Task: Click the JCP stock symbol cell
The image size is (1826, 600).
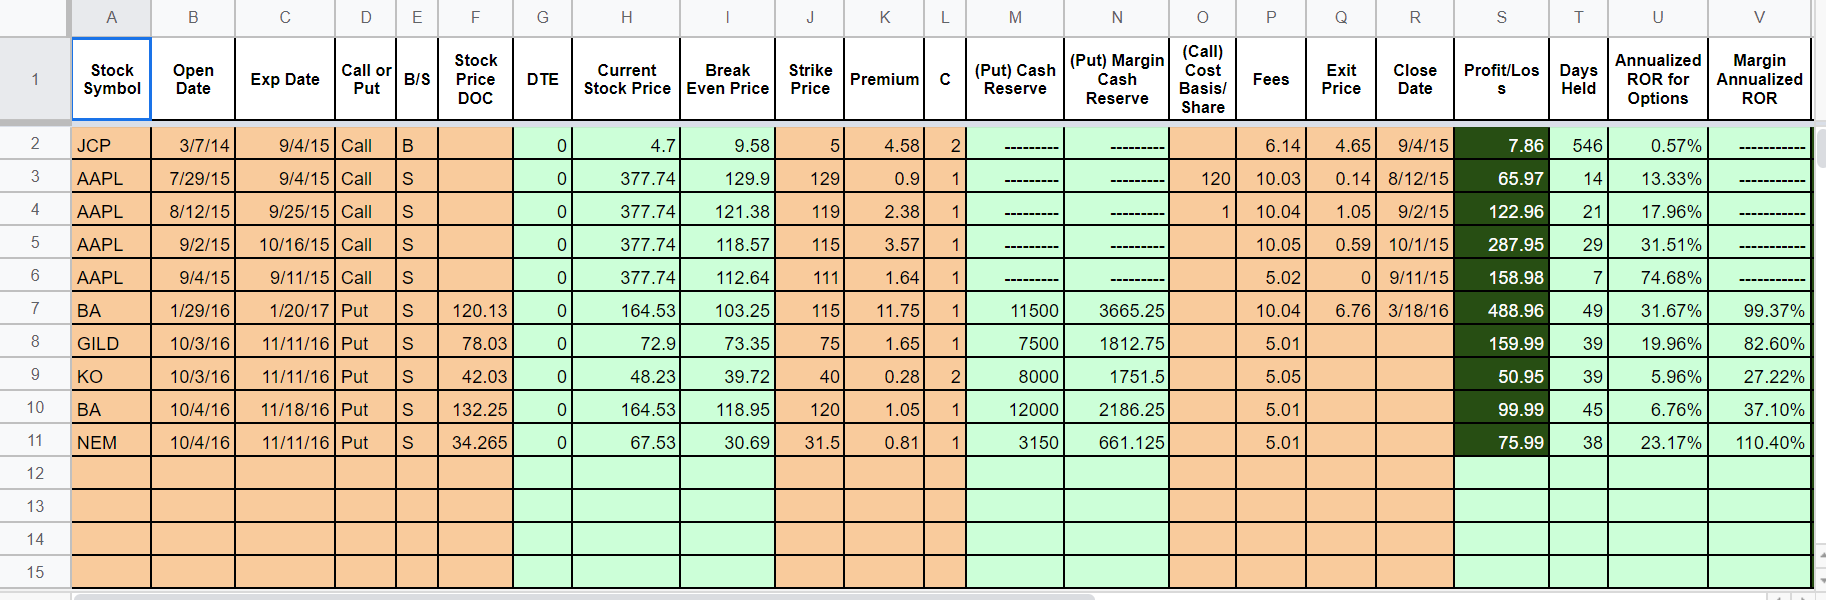Action: tap(111, 145)
